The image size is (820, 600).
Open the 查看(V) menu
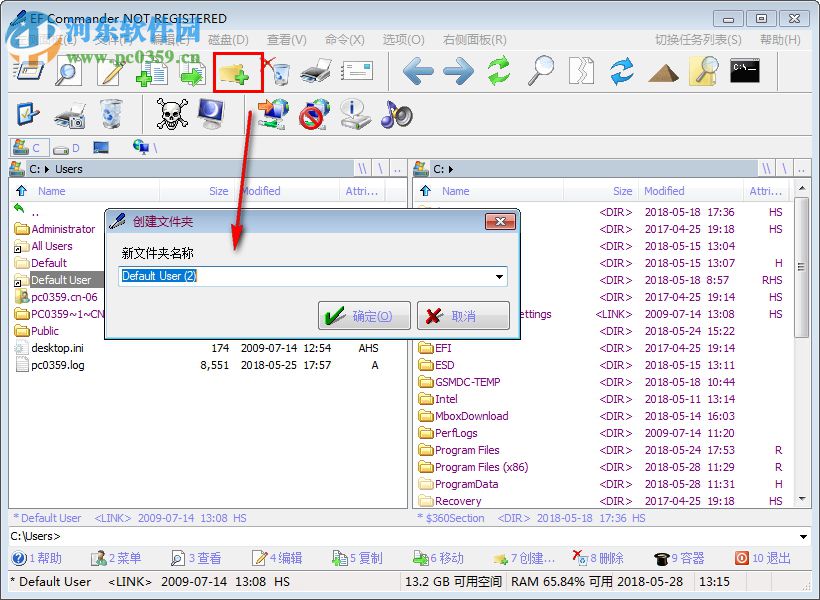point(287,40)
